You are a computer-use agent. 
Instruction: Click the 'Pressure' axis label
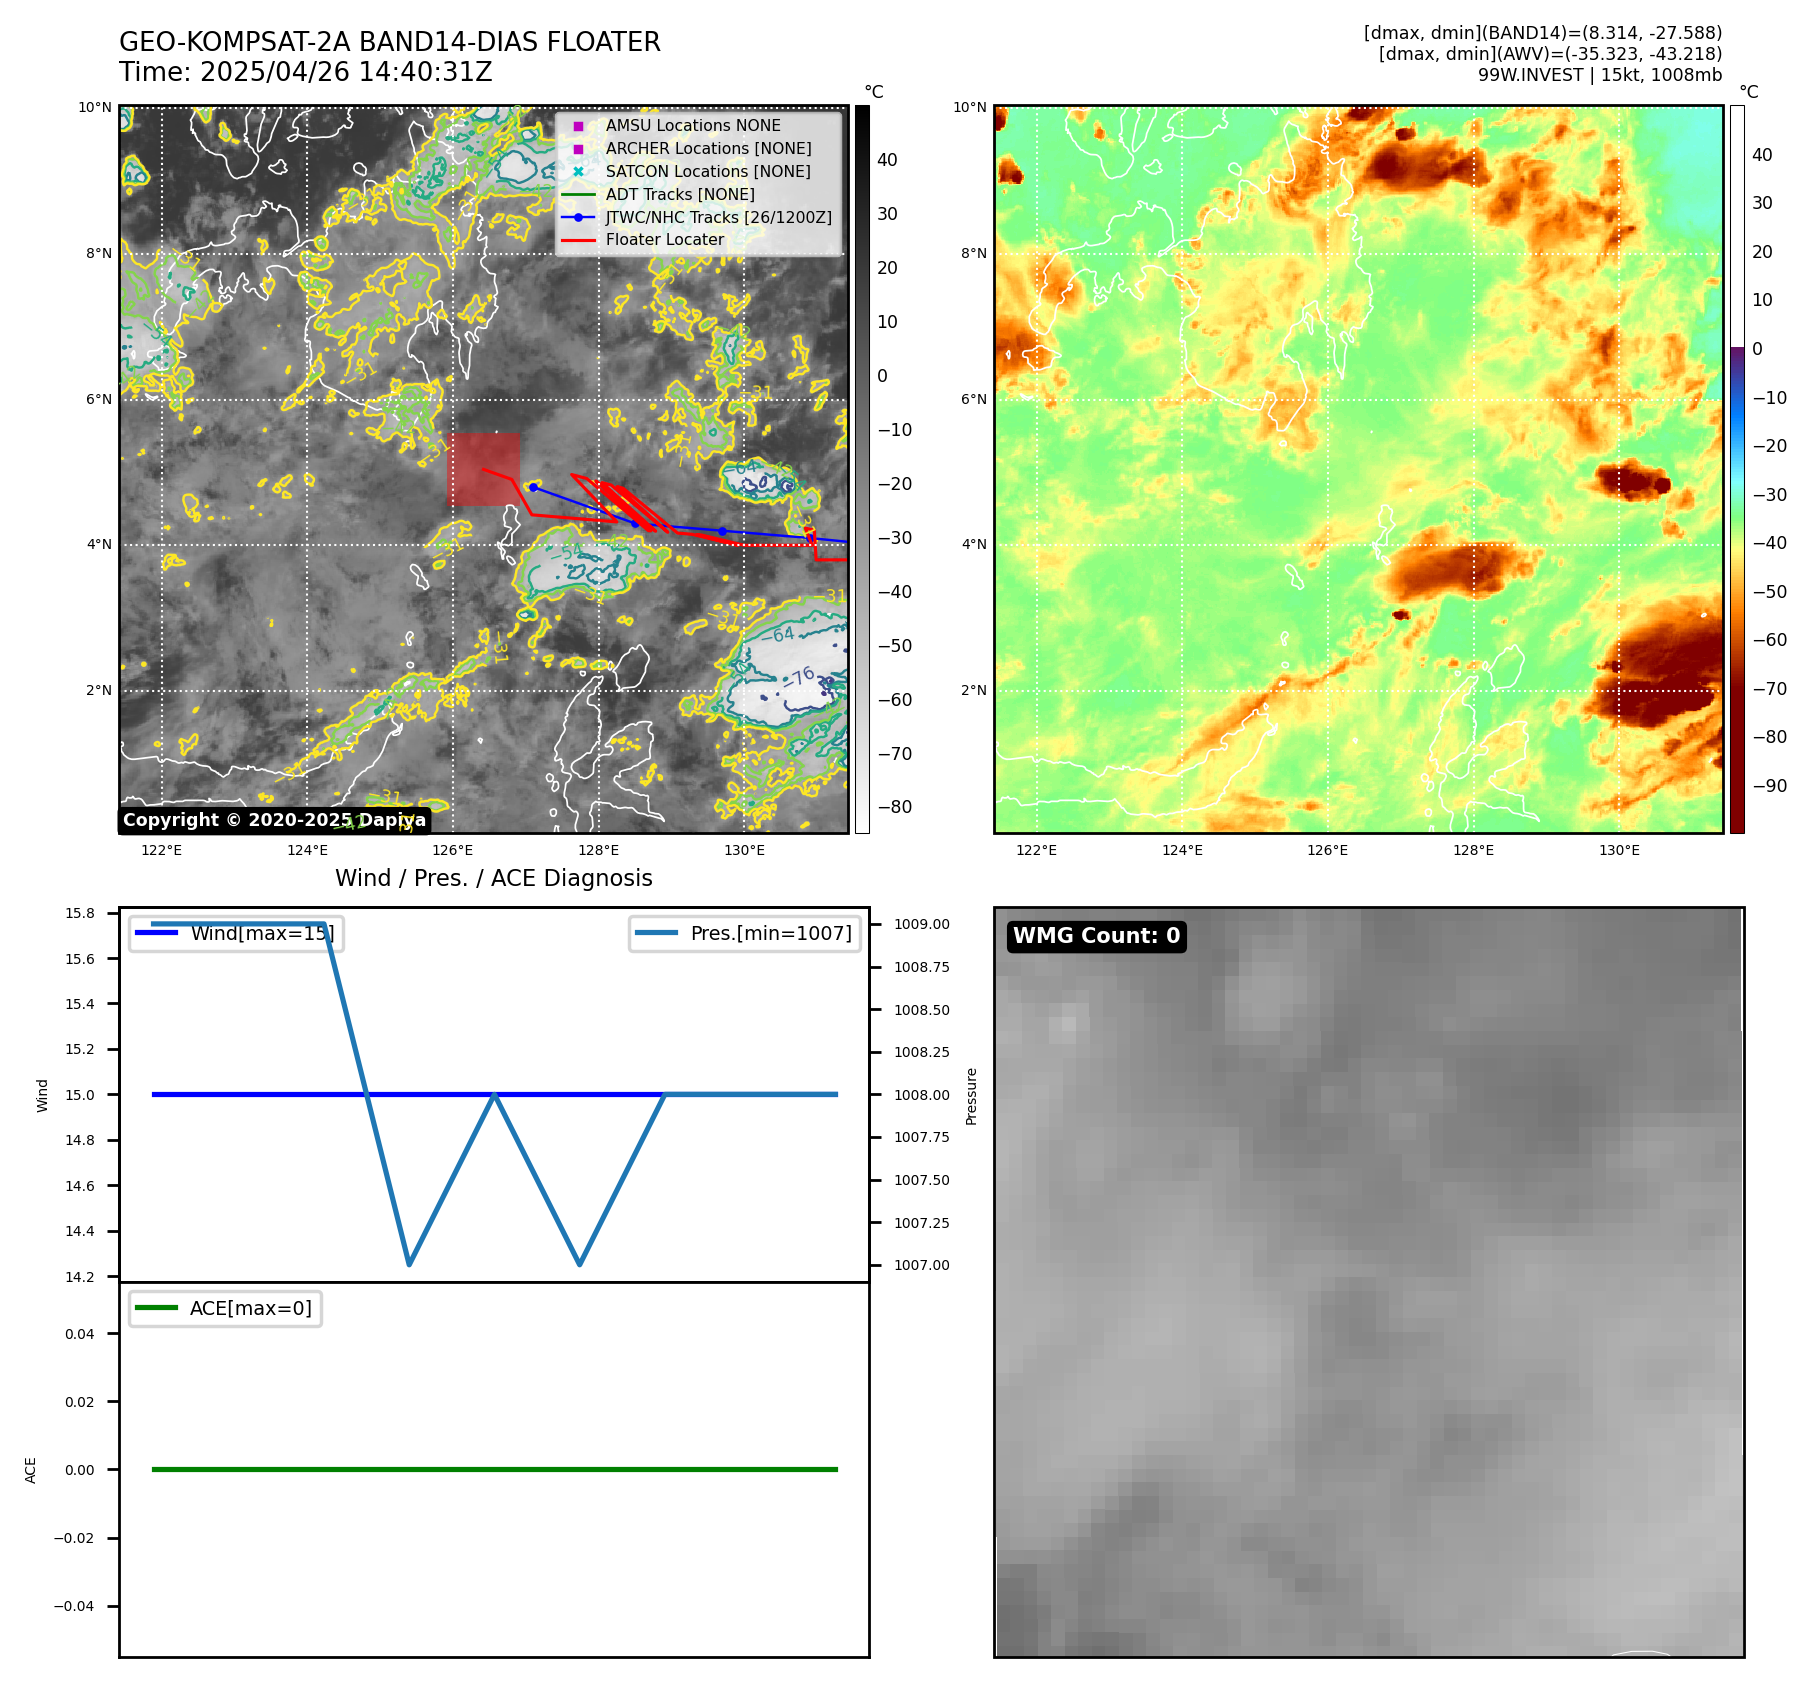pyautogui.click(x=971, y=1096)
